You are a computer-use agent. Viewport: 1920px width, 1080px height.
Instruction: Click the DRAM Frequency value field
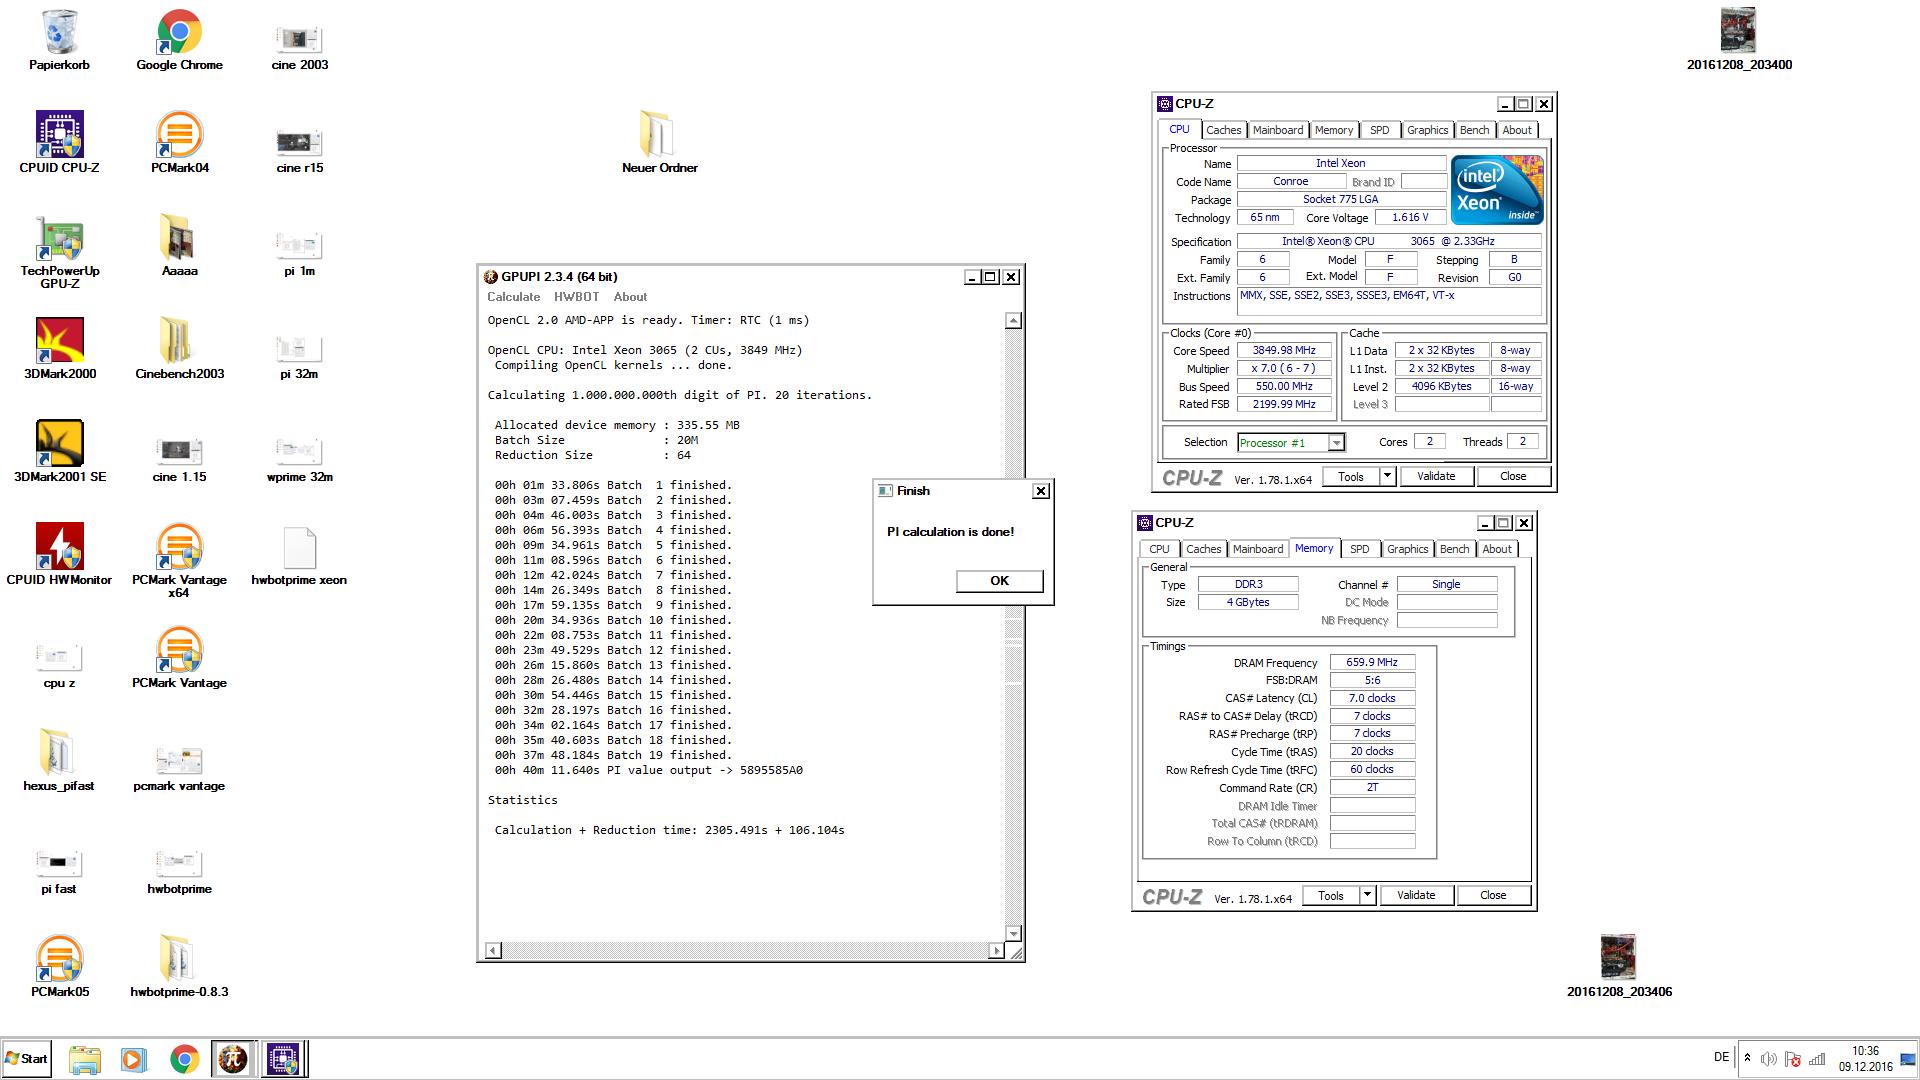tap(1372, 662)
